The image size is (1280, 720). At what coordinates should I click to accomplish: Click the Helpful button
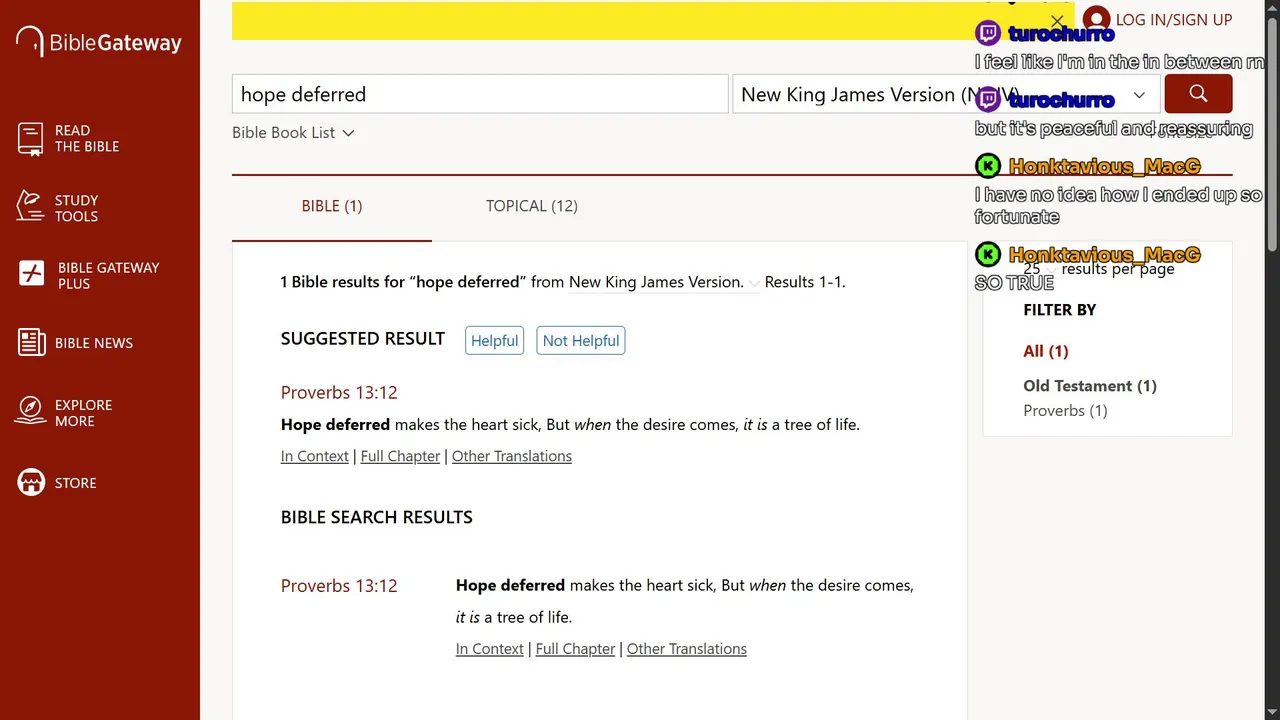(x=495, y=340)
